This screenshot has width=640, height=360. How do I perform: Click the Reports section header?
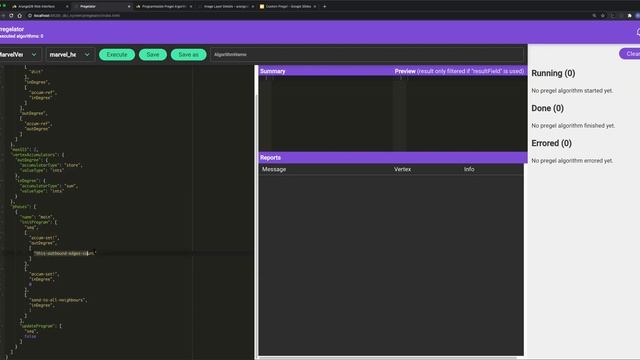point(270,158)
